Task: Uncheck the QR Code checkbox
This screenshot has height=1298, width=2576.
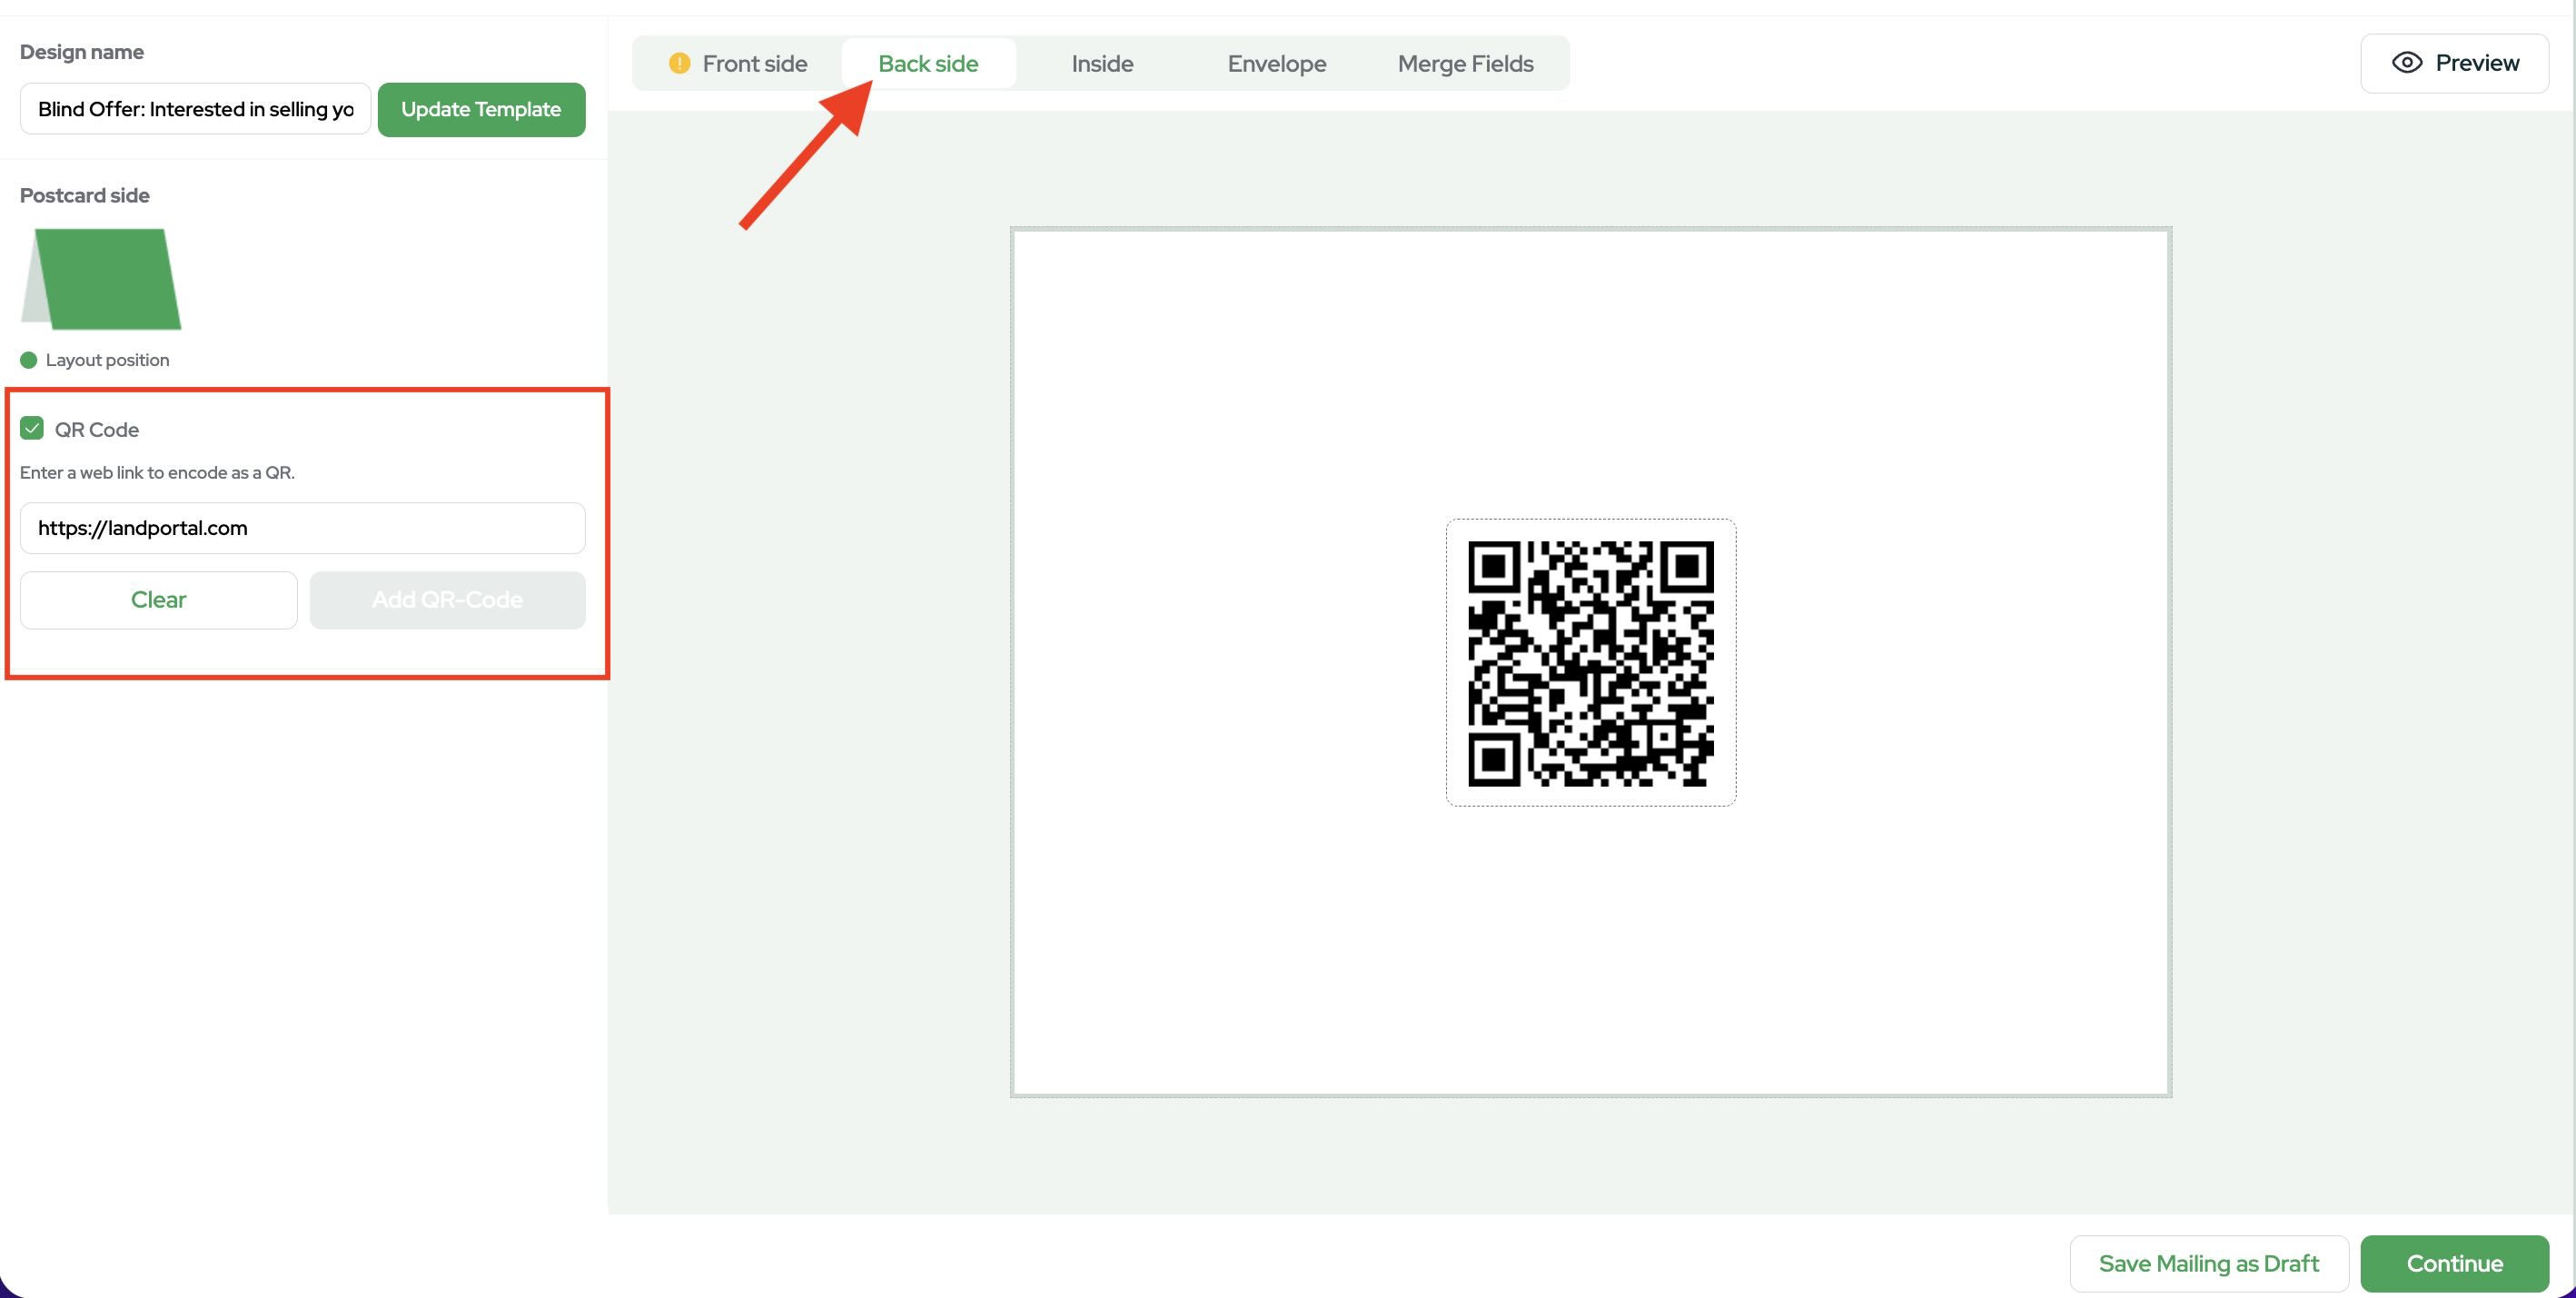Action: click(32, 429)
